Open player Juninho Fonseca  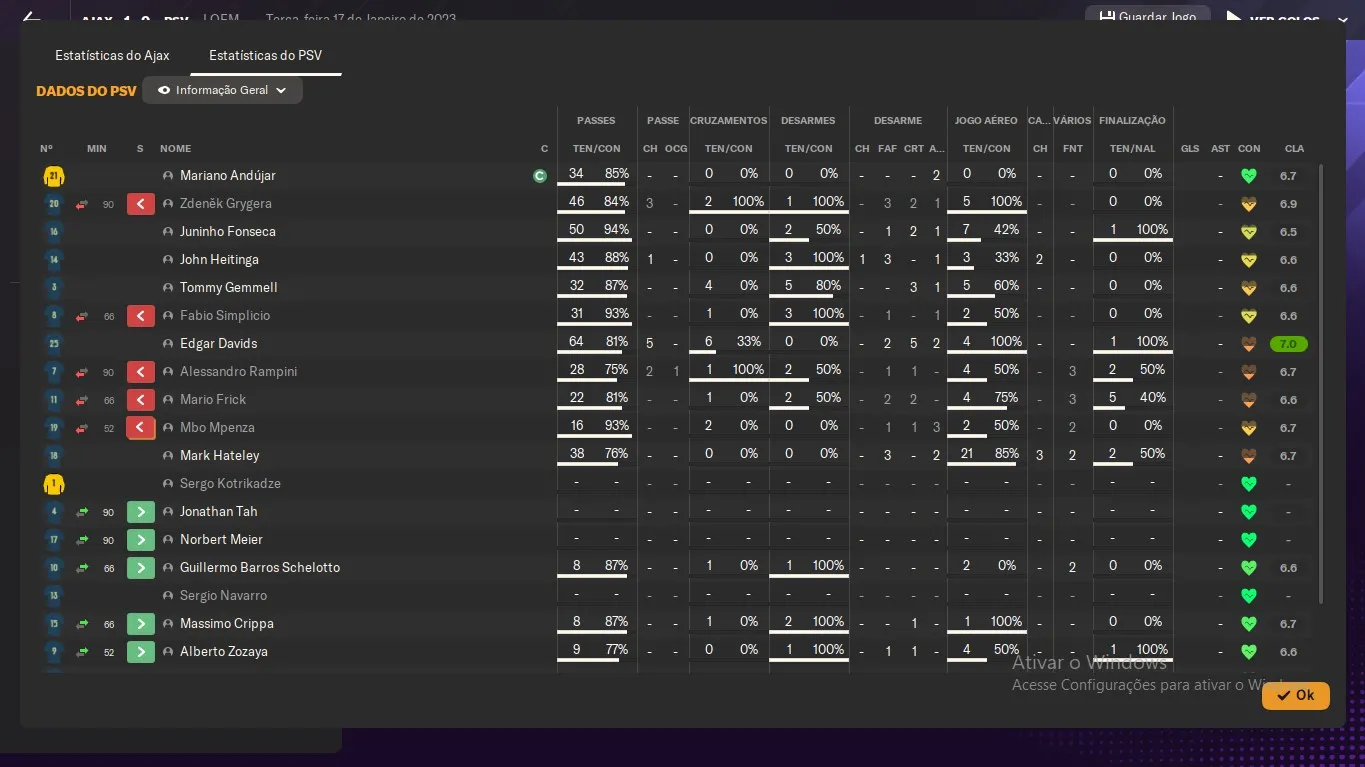pos(228,232)
